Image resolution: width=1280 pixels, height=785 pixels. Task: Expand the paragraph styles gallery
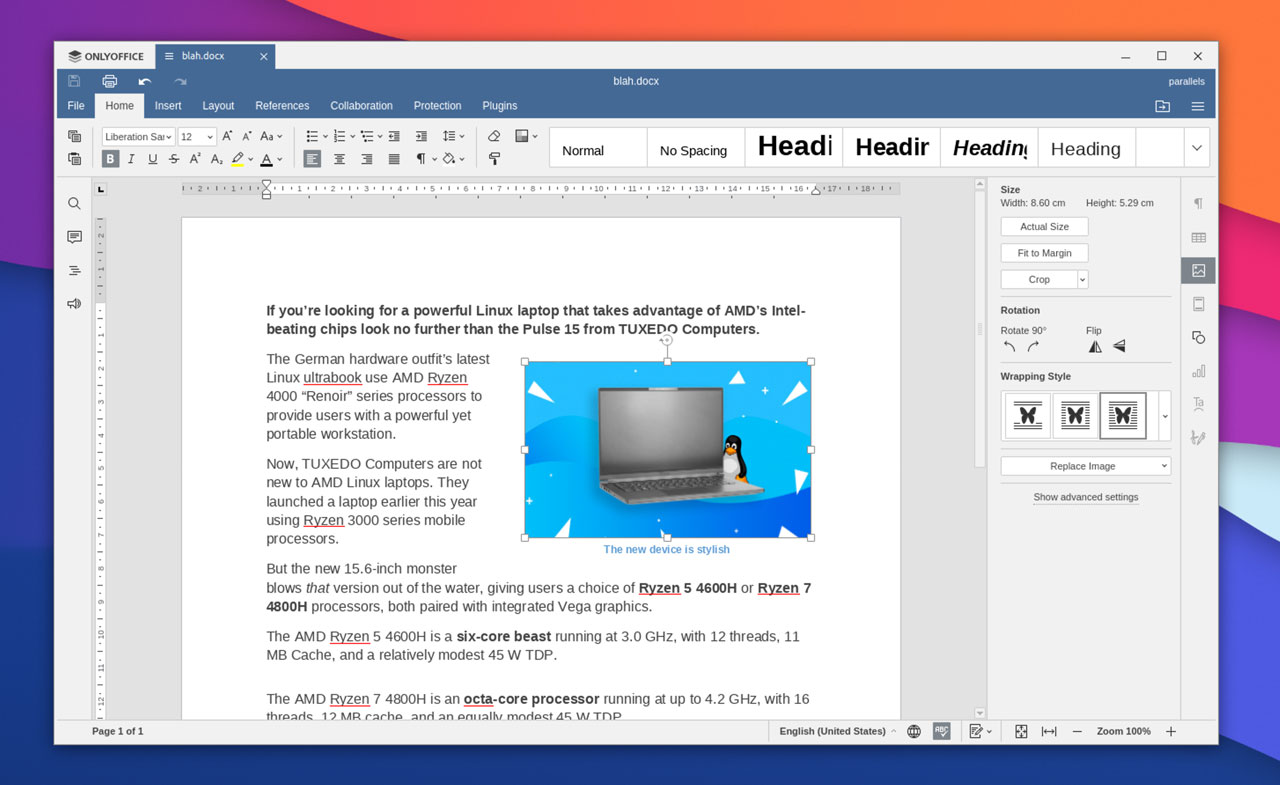tap(1197, 148)
